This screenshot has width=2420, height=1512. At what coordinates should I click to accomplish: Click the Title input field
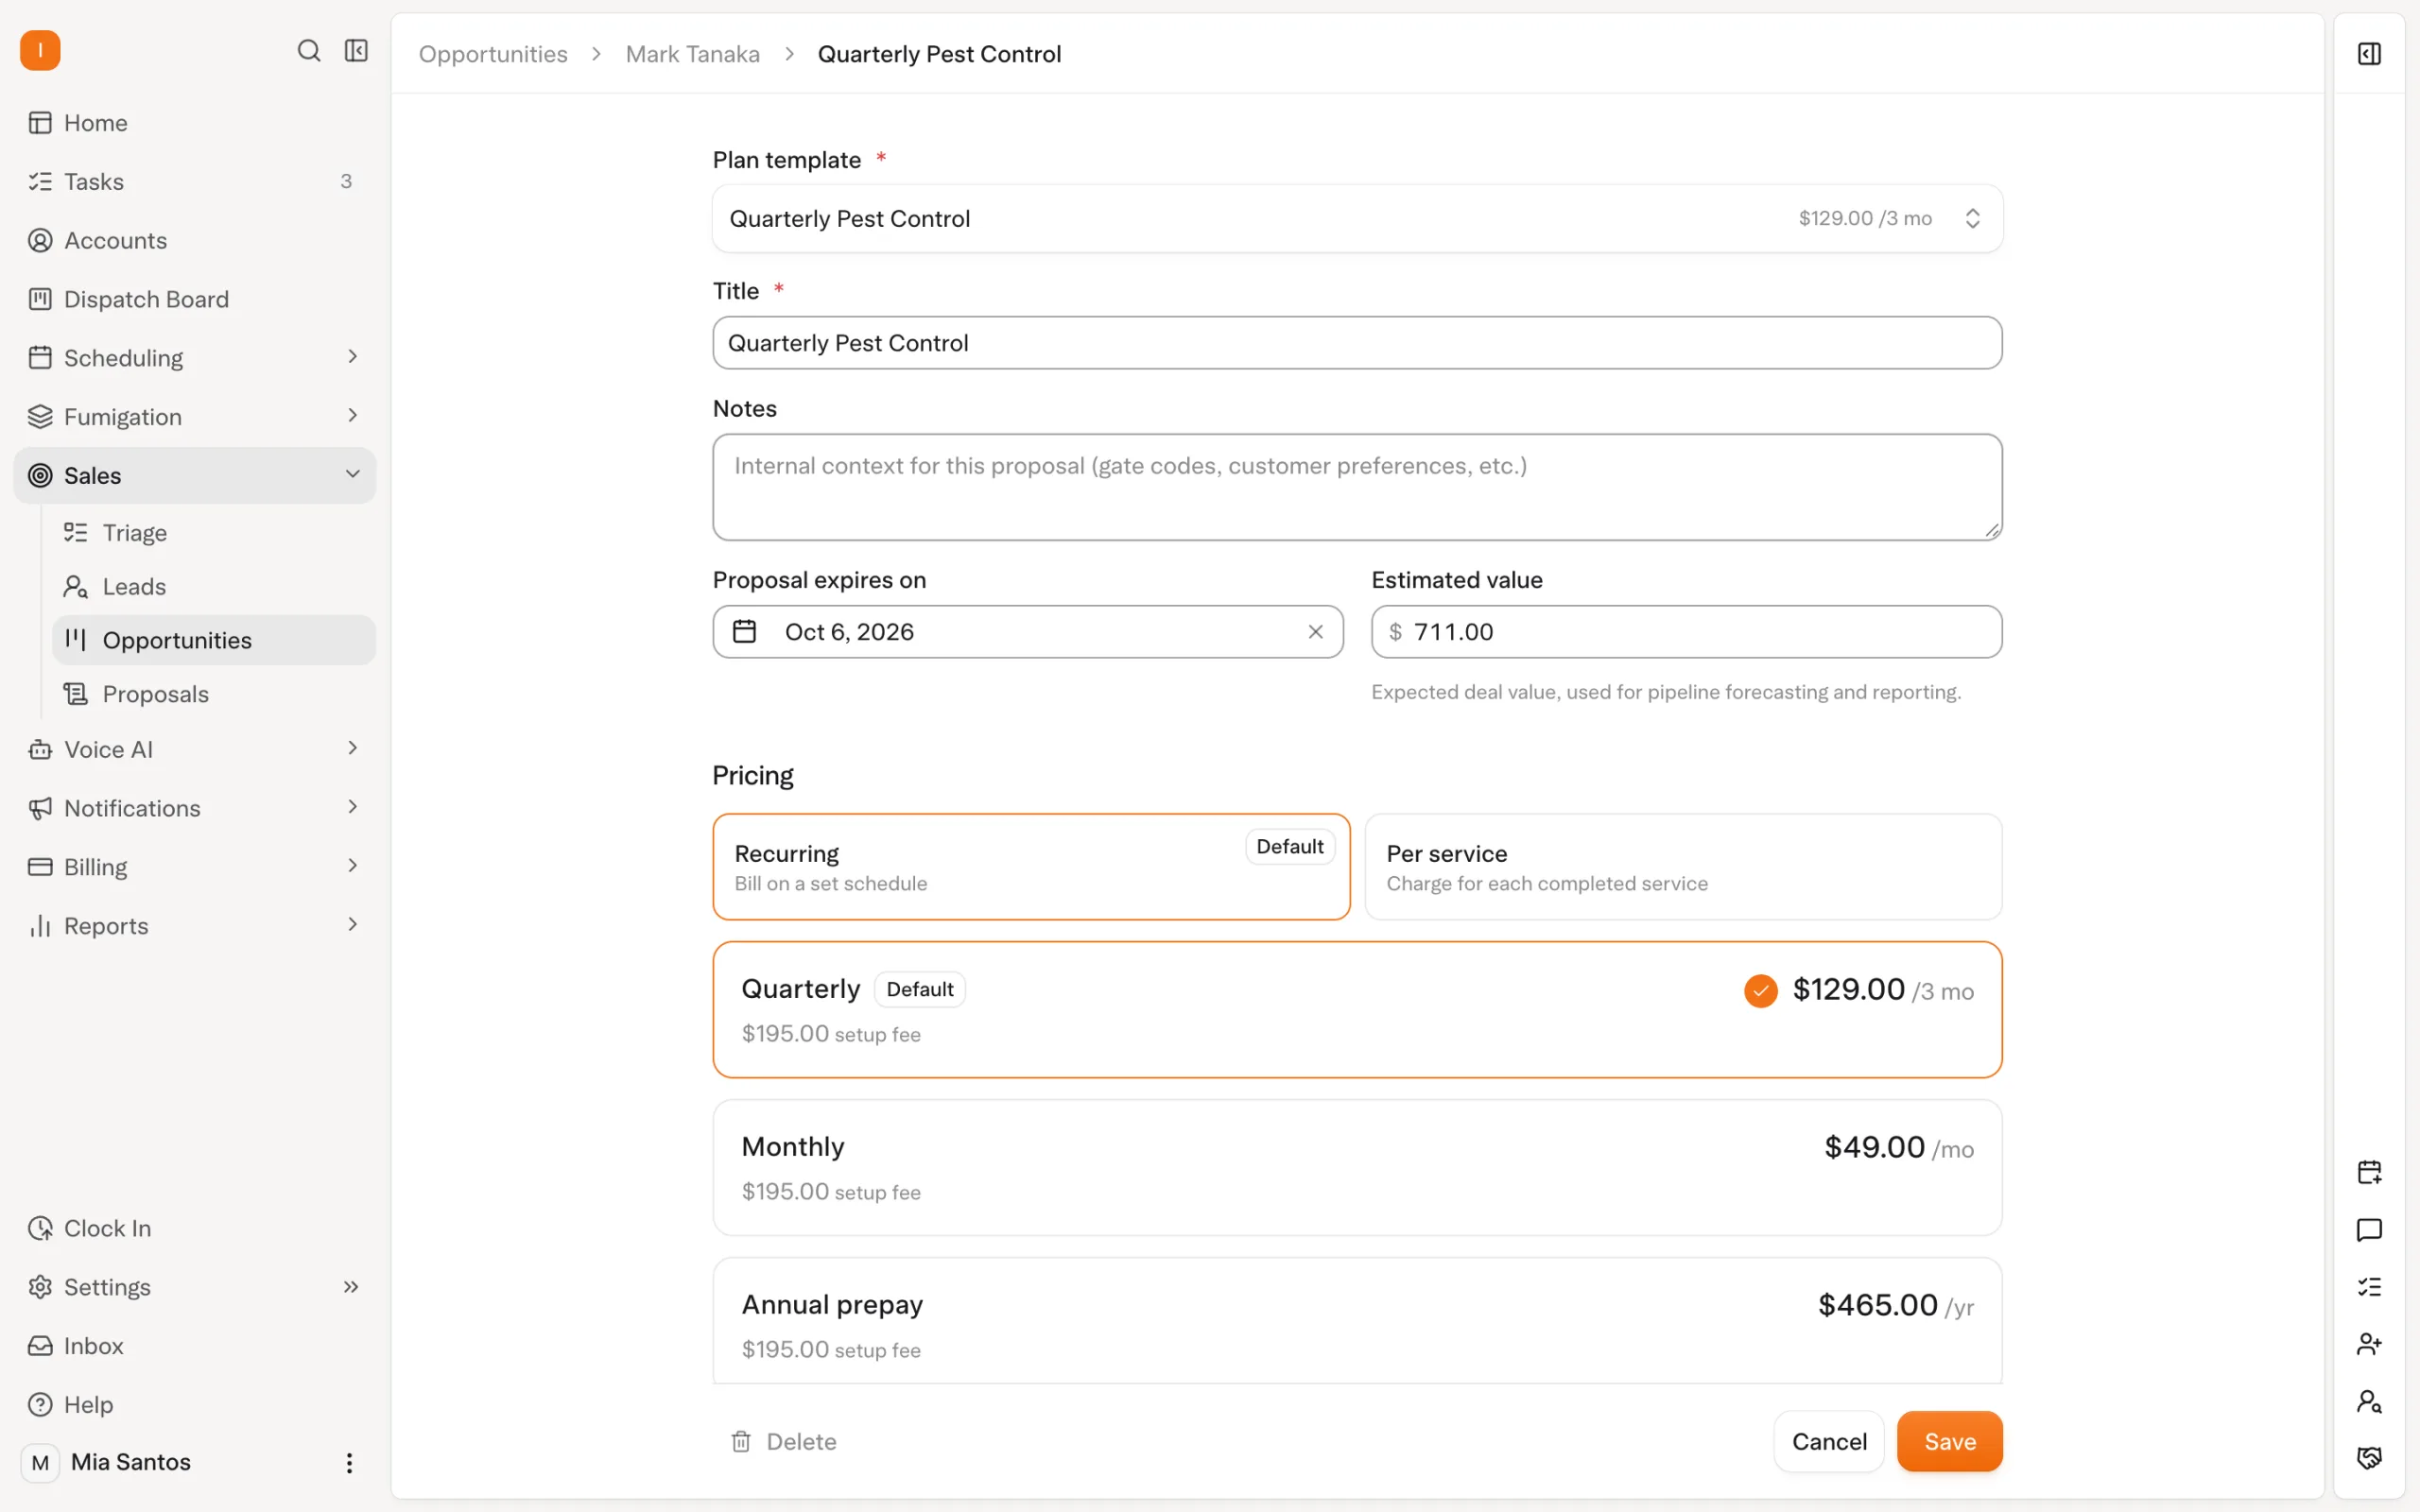[1357, 343]
